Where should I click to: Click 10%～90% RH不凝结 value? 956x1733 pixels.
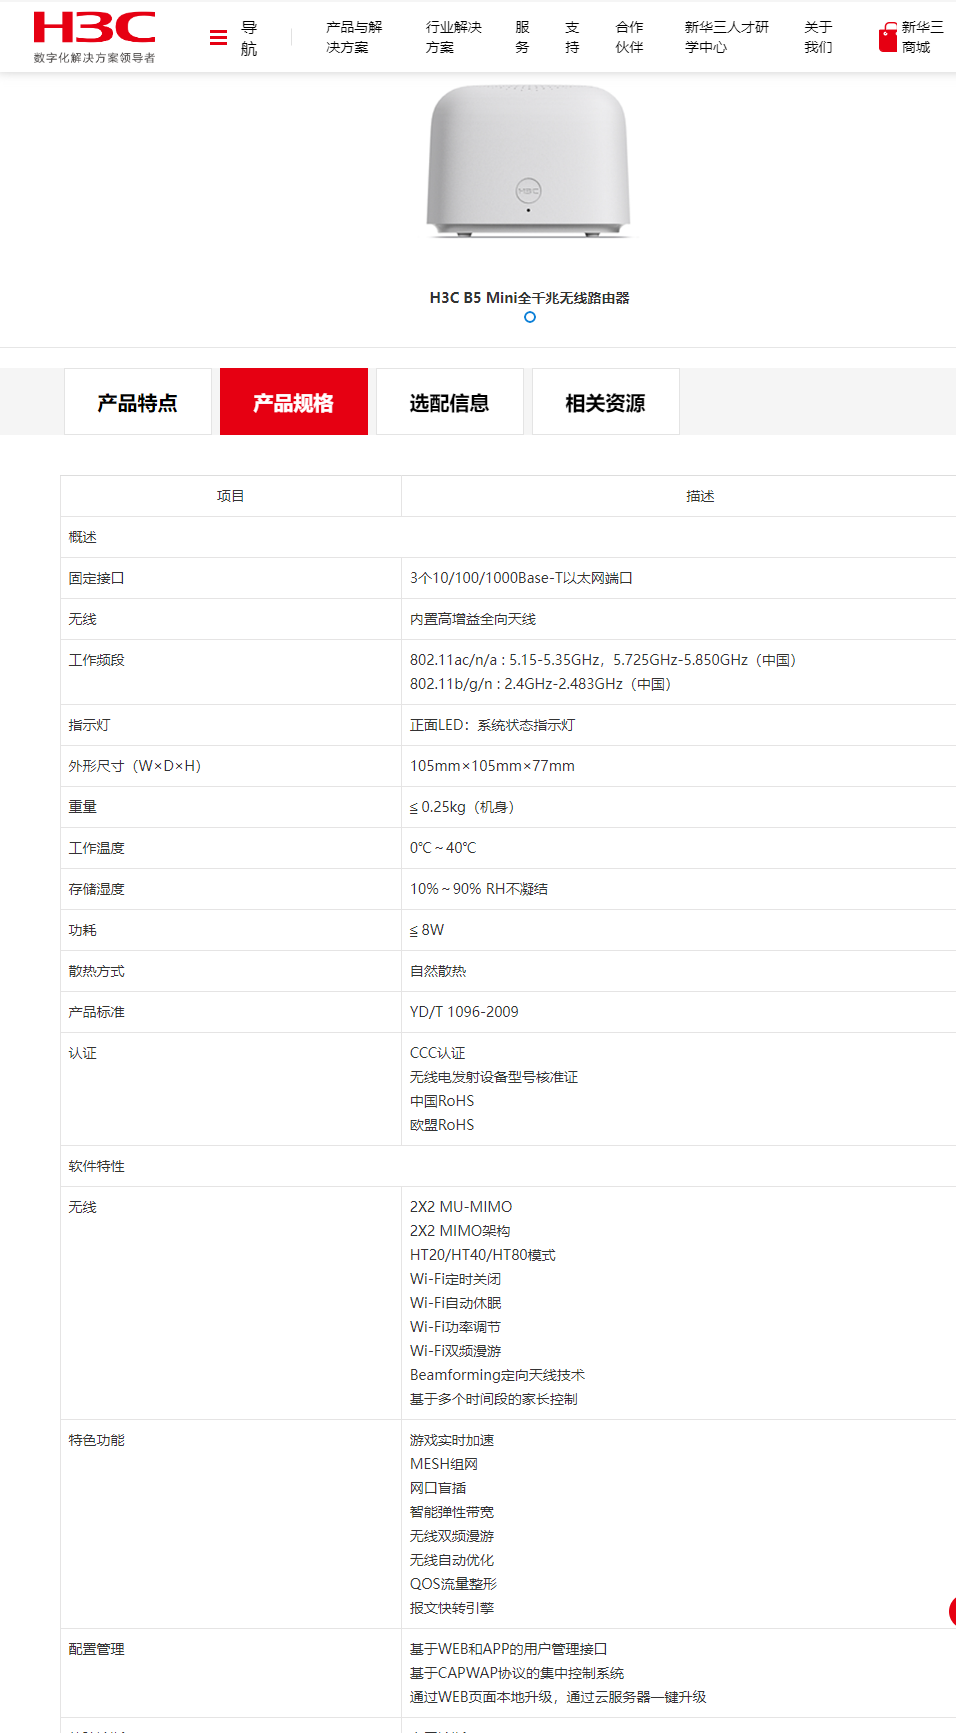[x=479, y=889]
